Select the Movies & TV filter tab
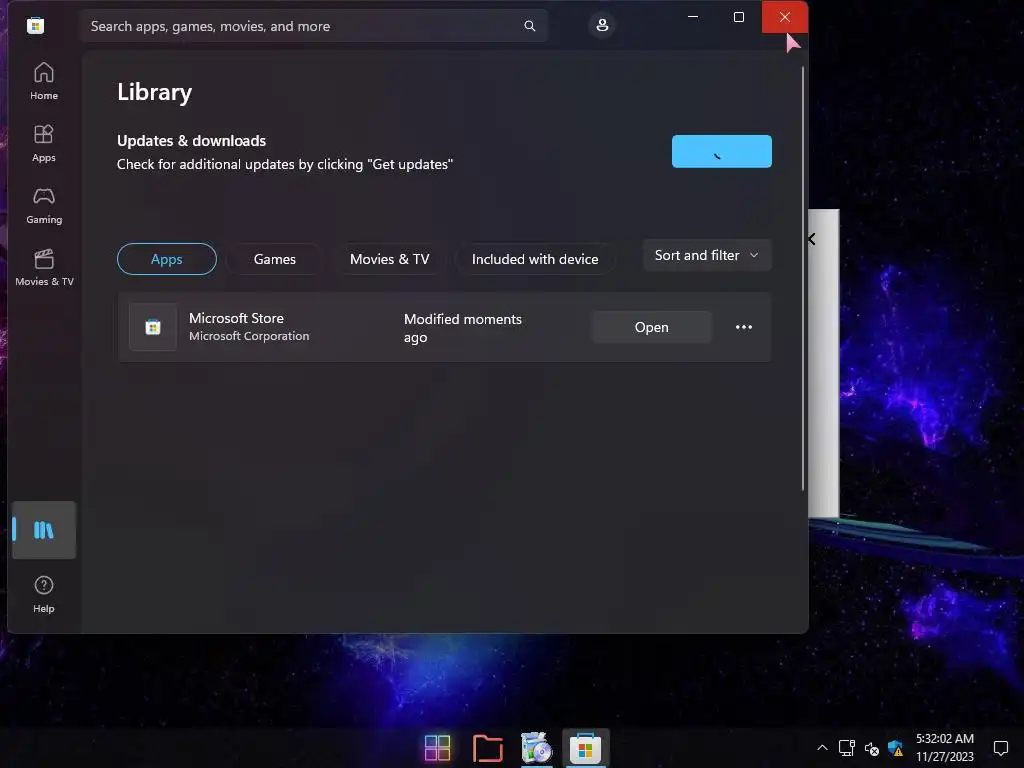This screenshot has height=768, width=1024. coord(389,259)
